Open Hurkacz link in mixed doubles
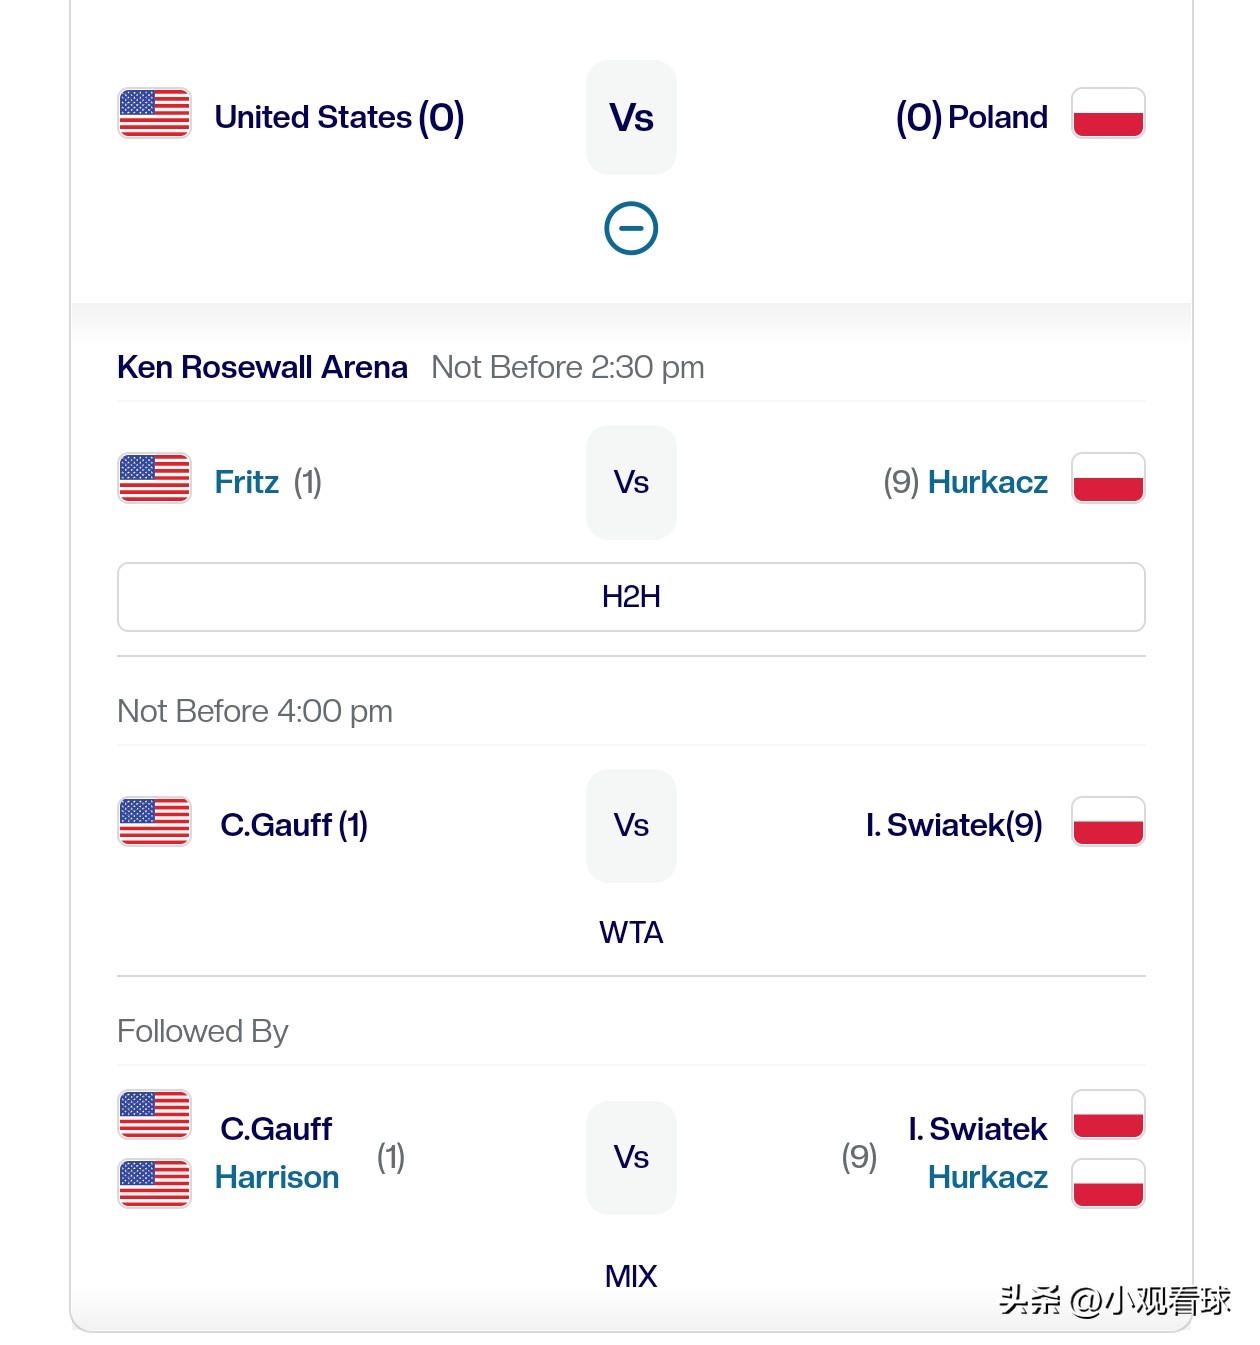This screenshot has height=1345, width=1260. [987, 1177]
